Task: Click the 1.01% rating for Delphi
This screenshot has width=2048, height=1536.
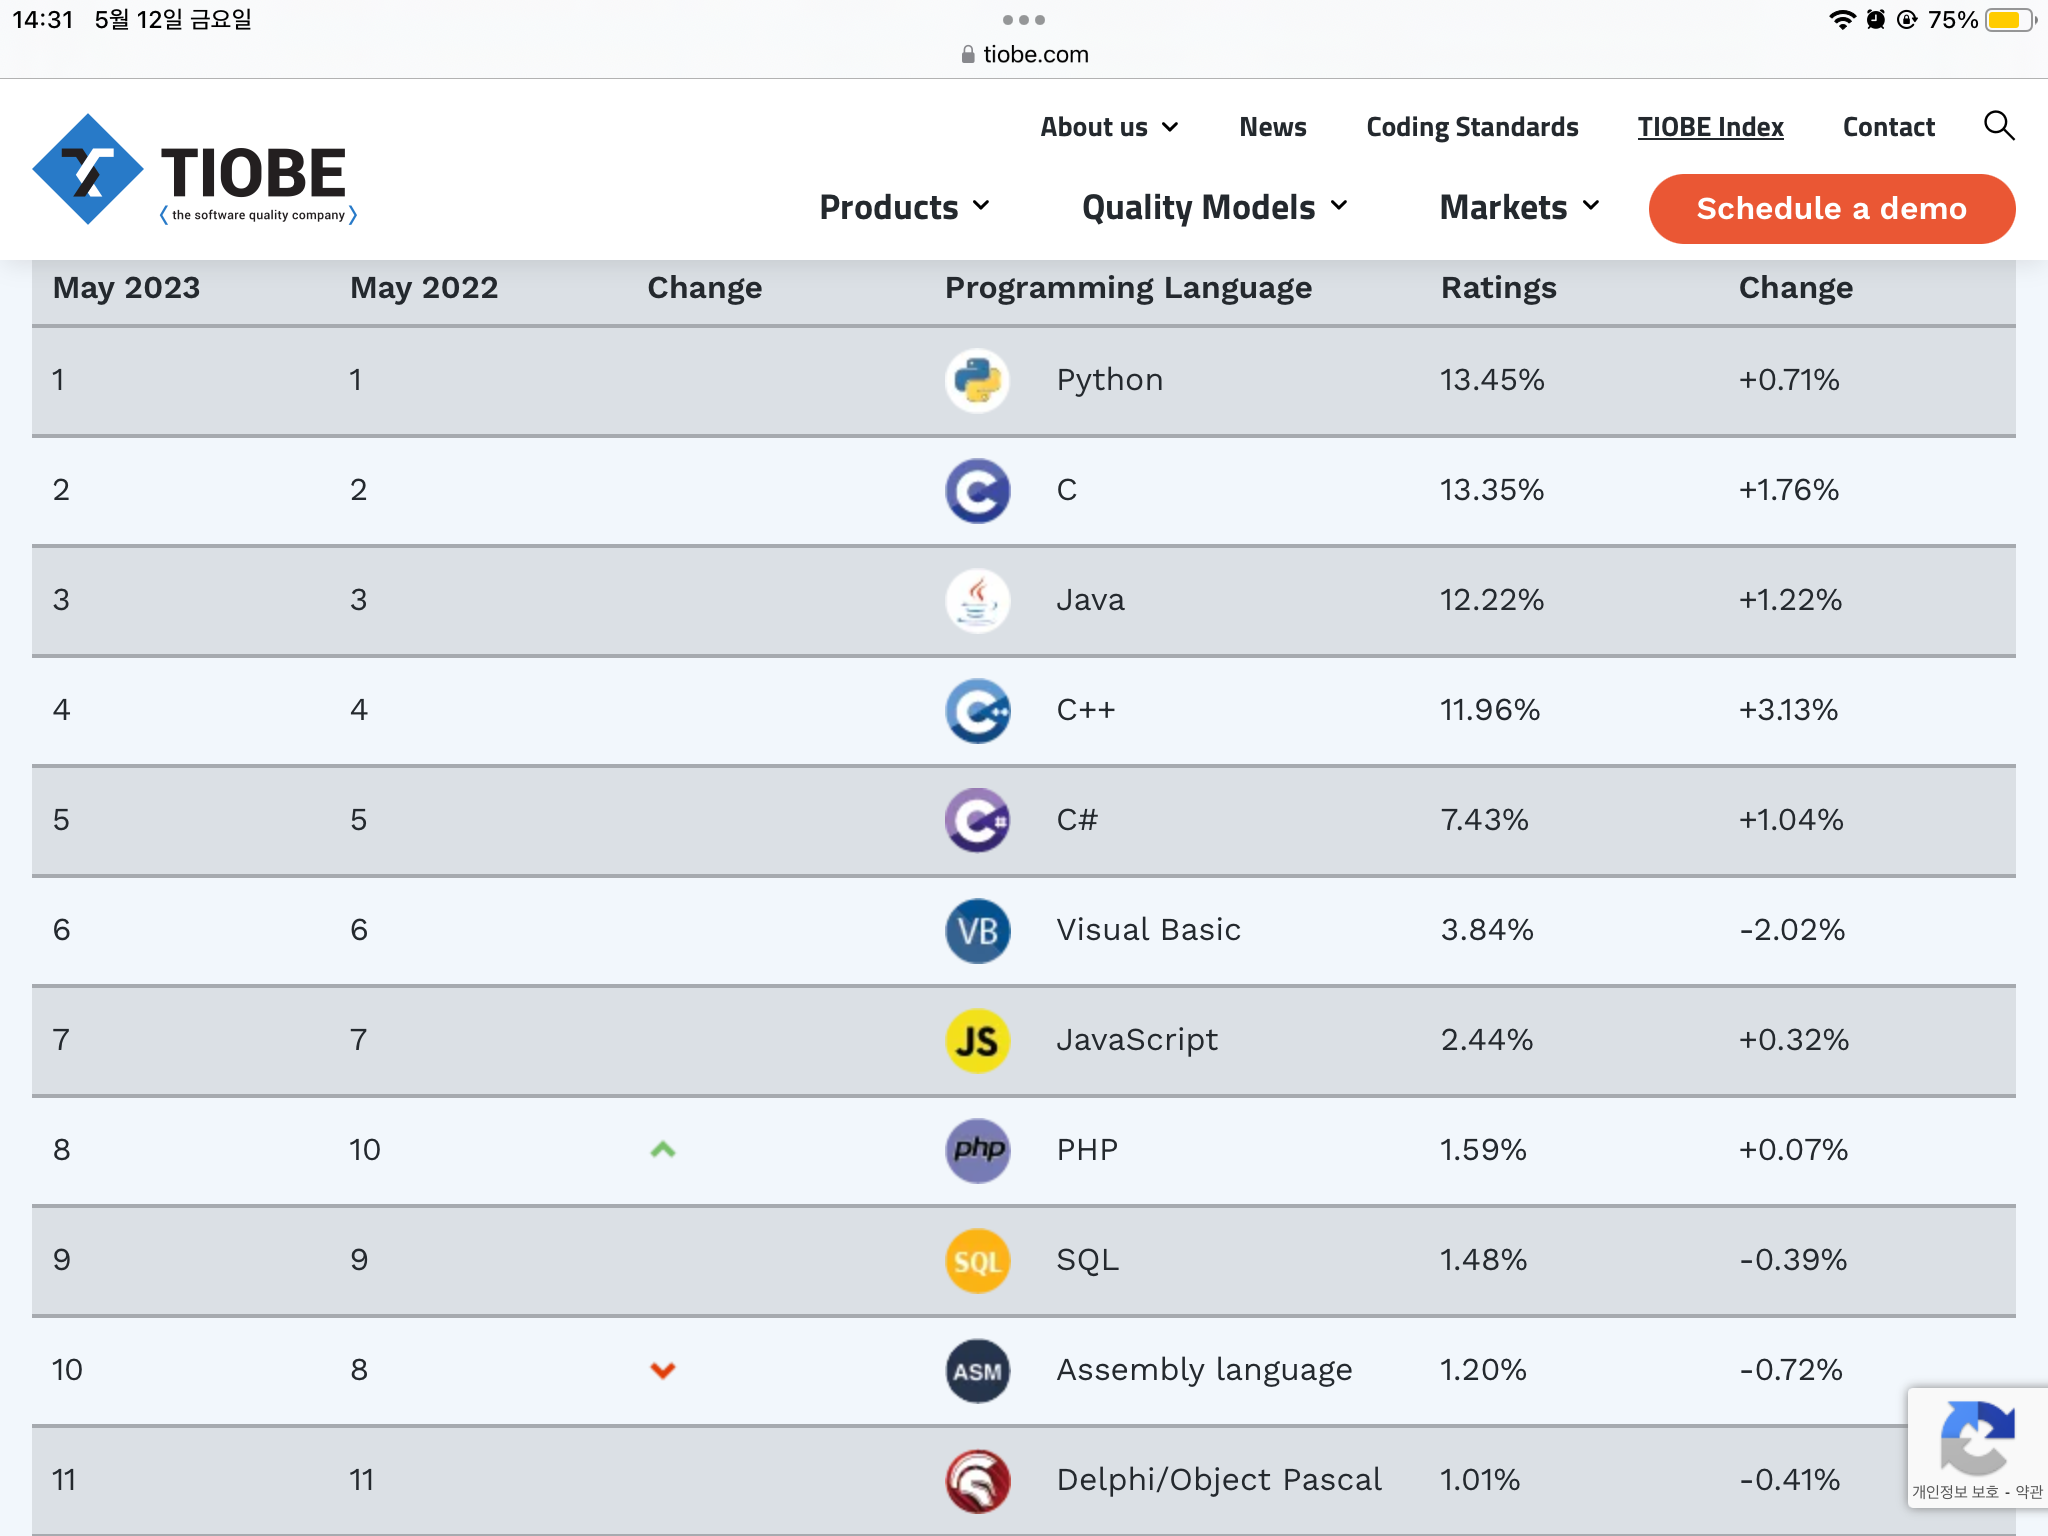Action: tap(1480, 1480)
